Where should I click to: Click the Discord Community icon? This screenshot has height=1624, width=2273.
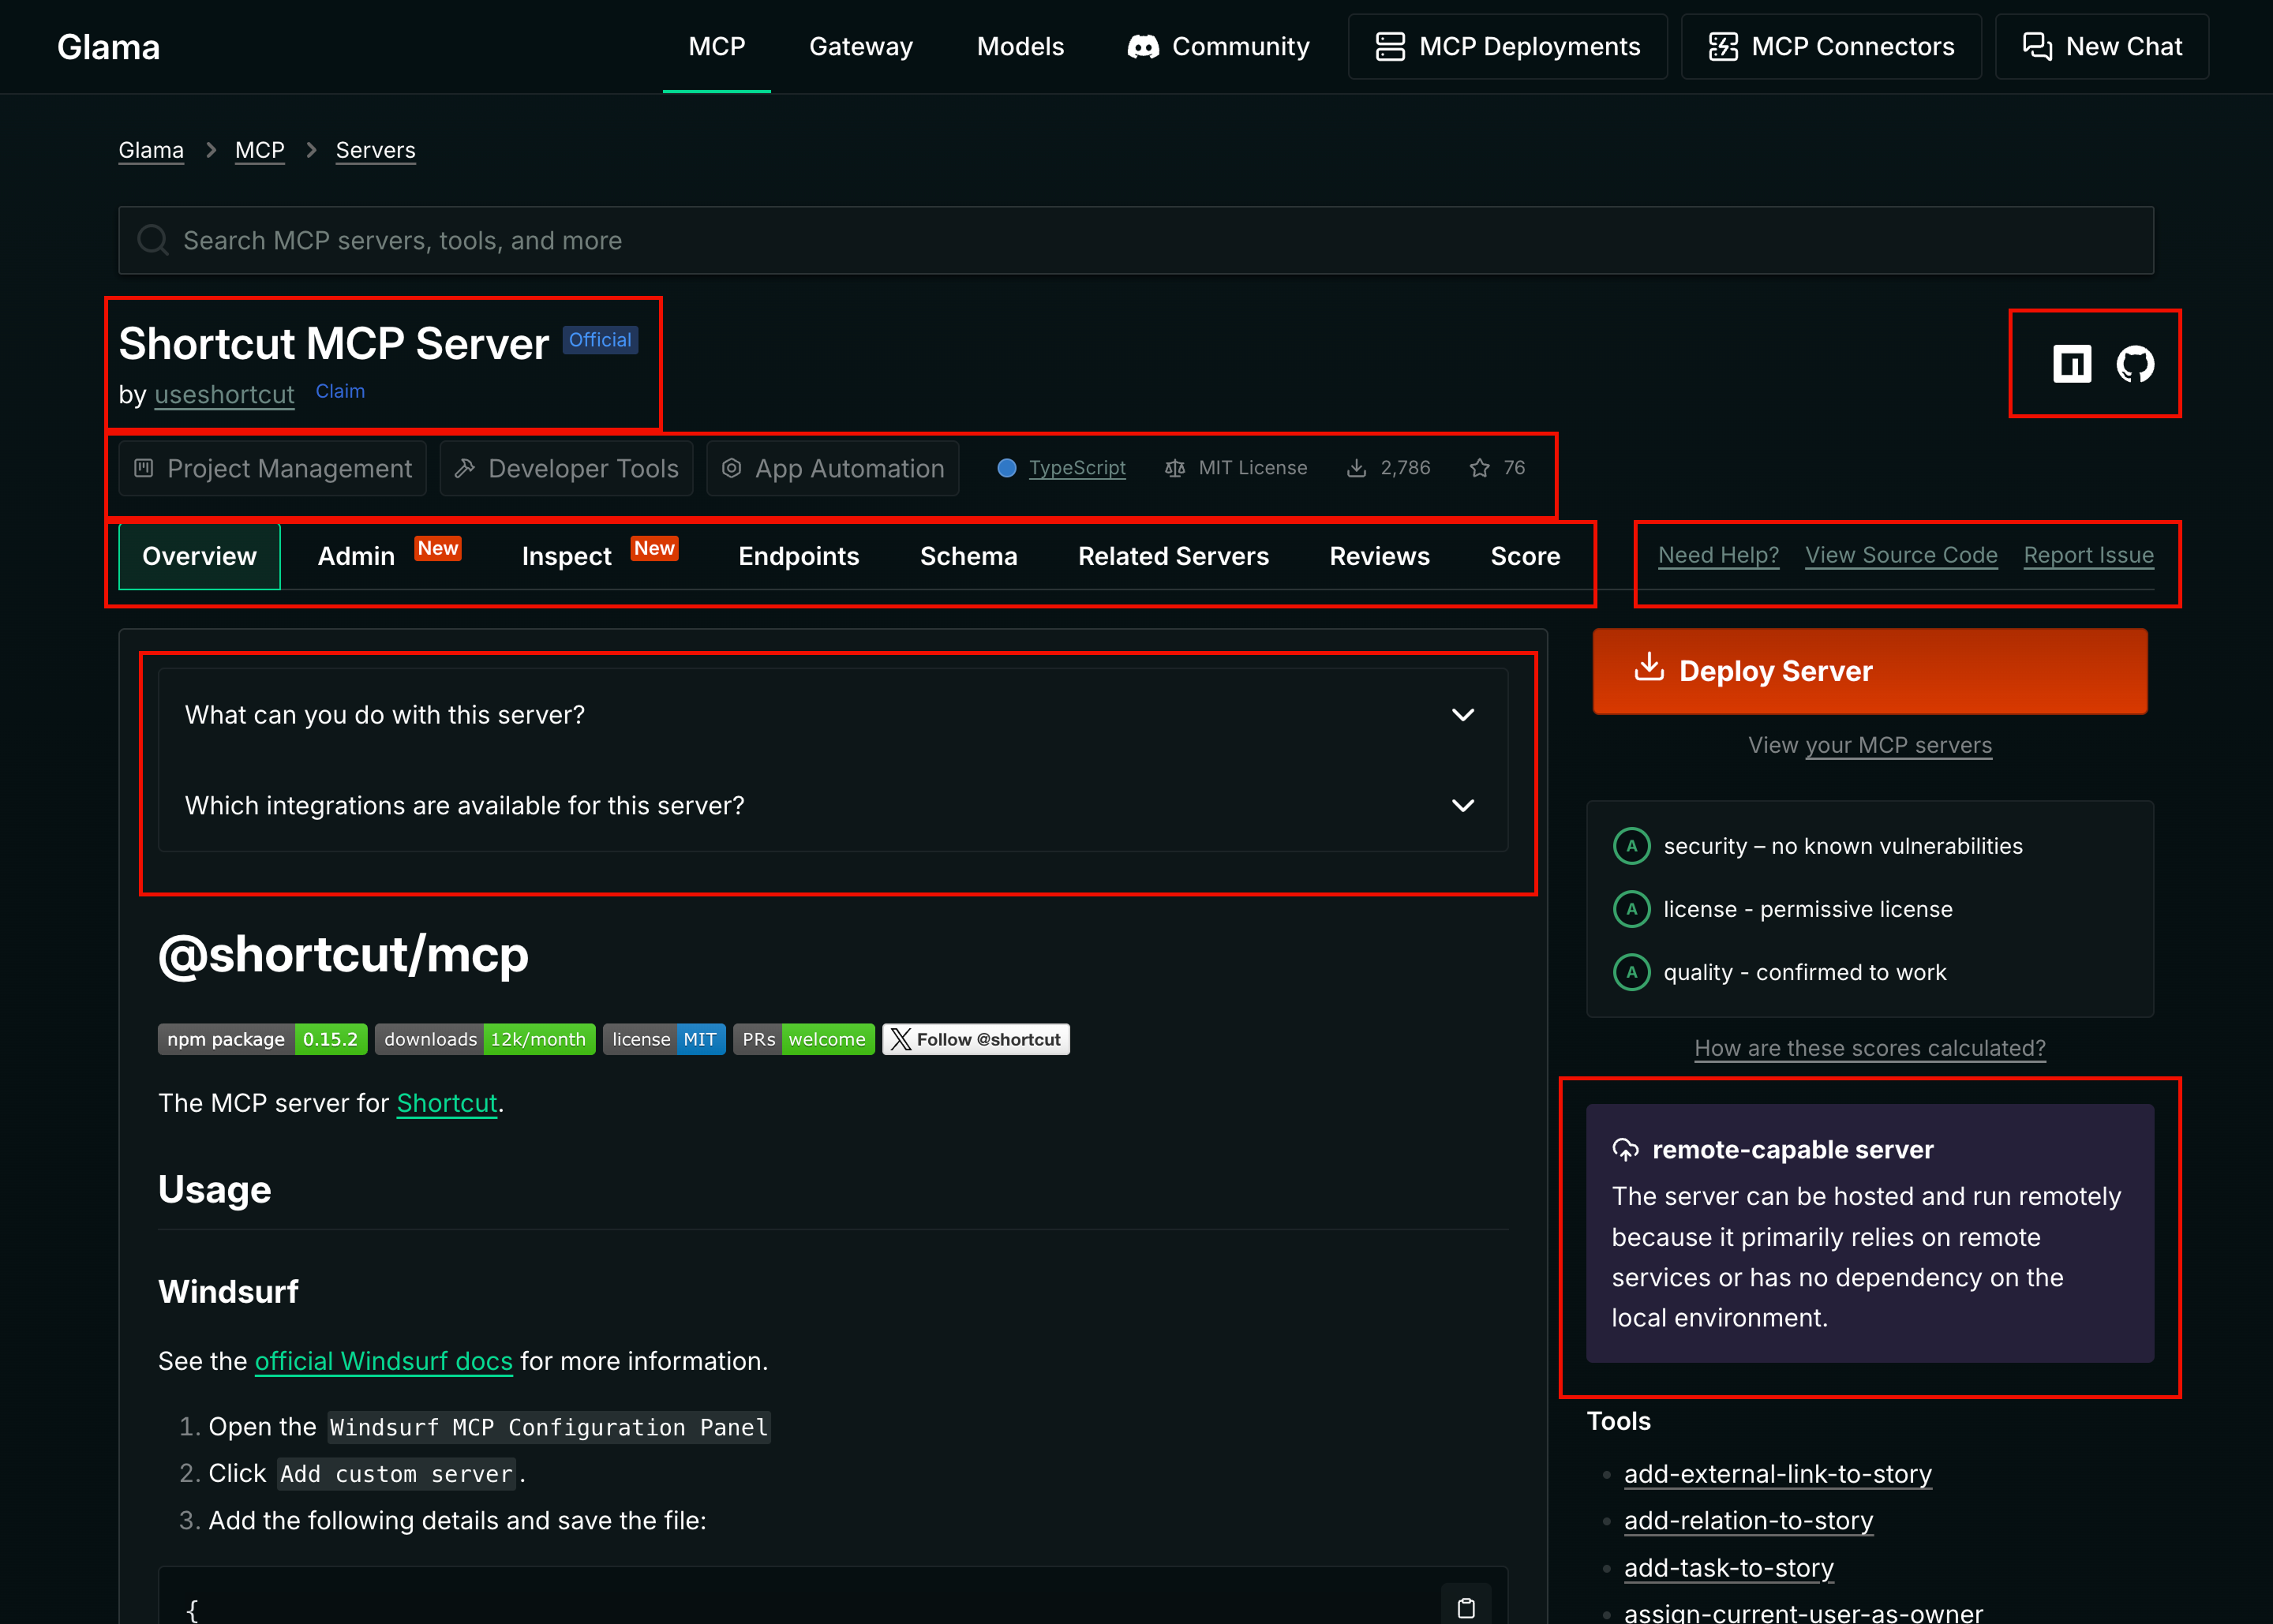[x=1143, y=47]
